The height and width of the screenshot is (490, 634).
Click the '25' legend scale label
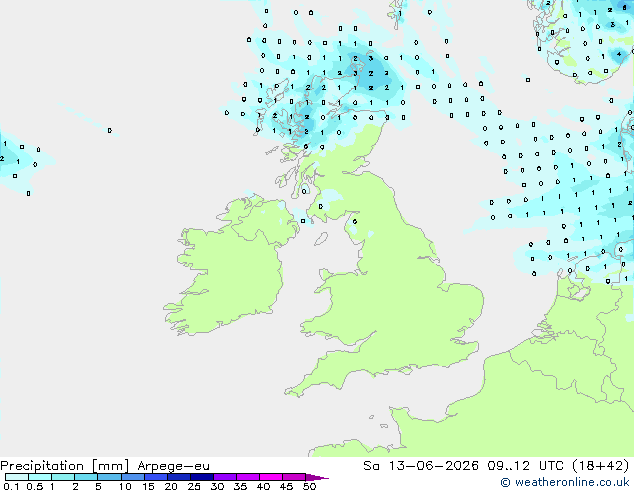click(x=194, y=486)
